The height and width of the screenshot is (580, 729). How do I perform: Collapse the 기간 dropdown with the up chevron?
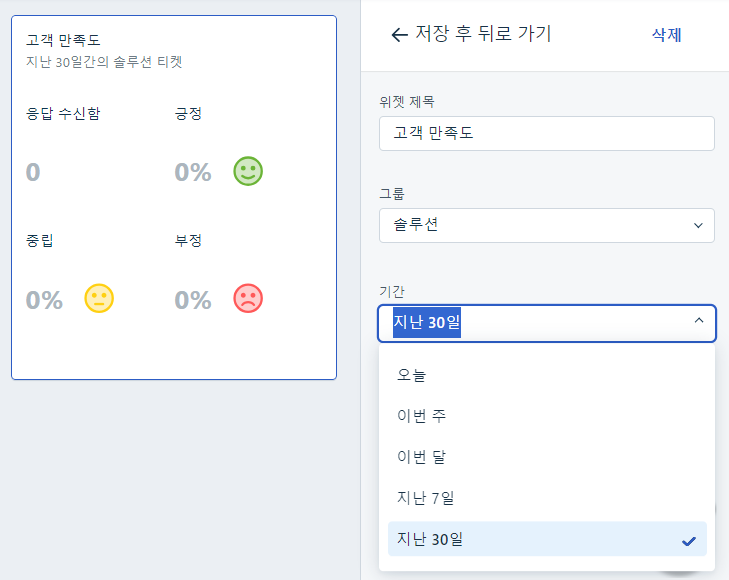[x=698, y=320]
